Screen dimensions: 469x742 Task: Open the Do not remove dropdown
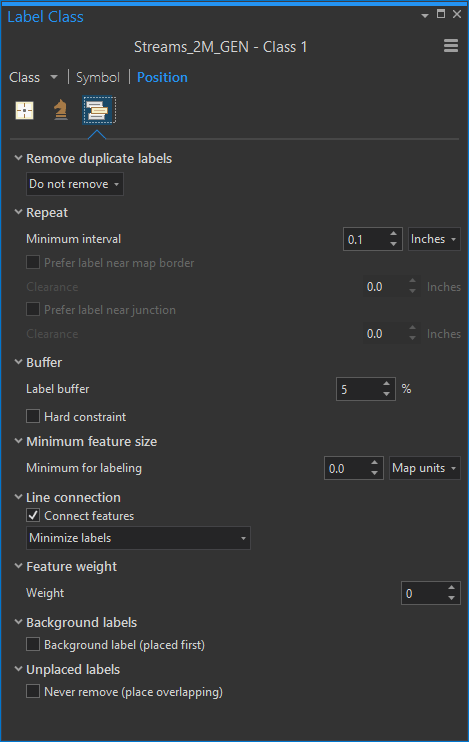tap(75, 184)
